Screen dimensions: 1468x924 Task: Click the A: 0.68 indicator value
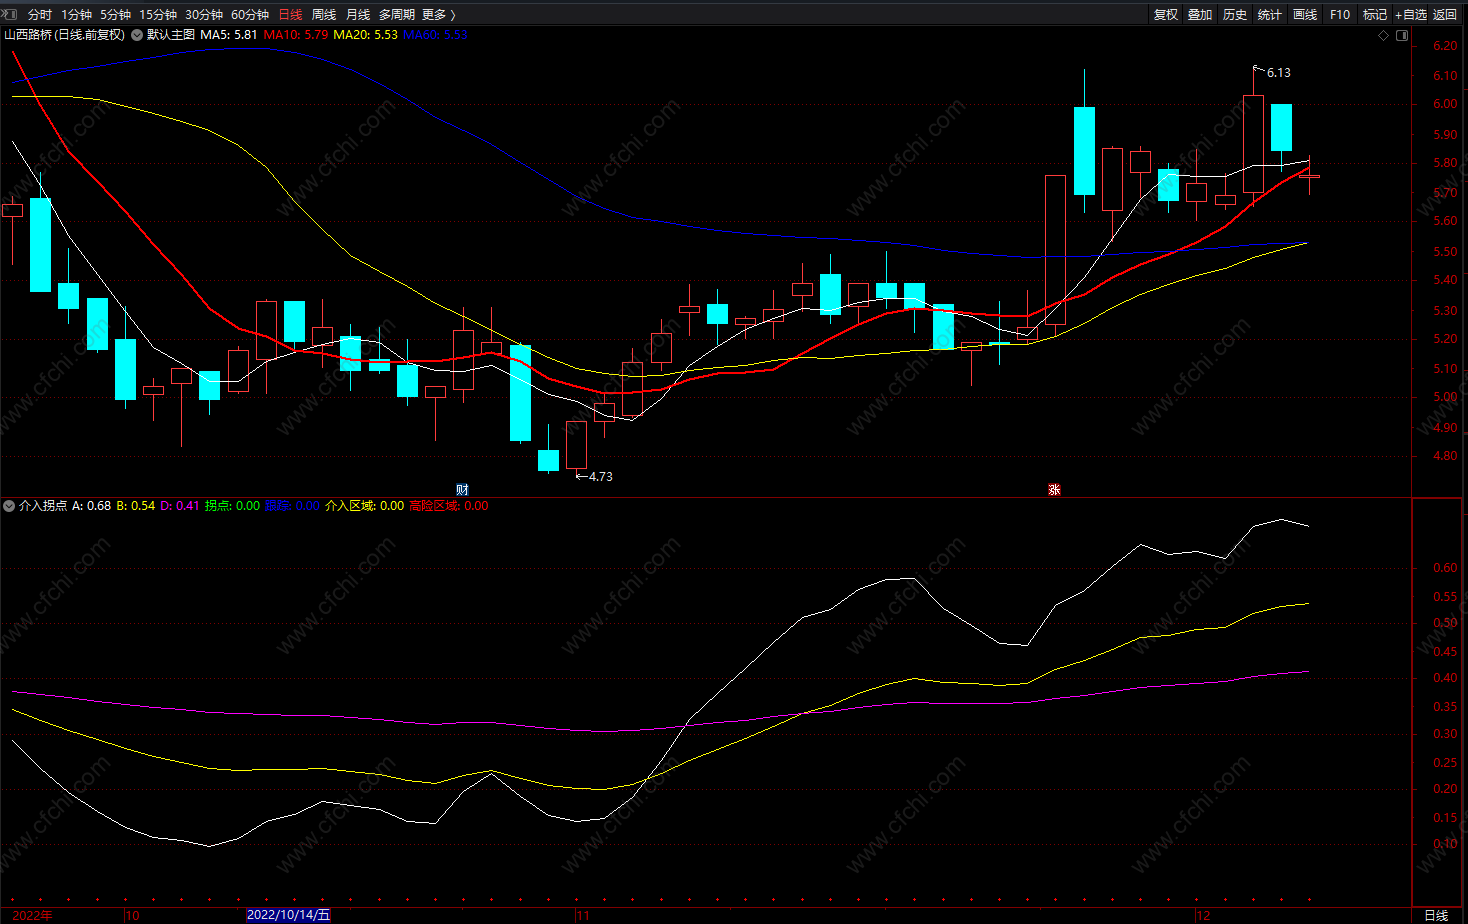point(92,506)
